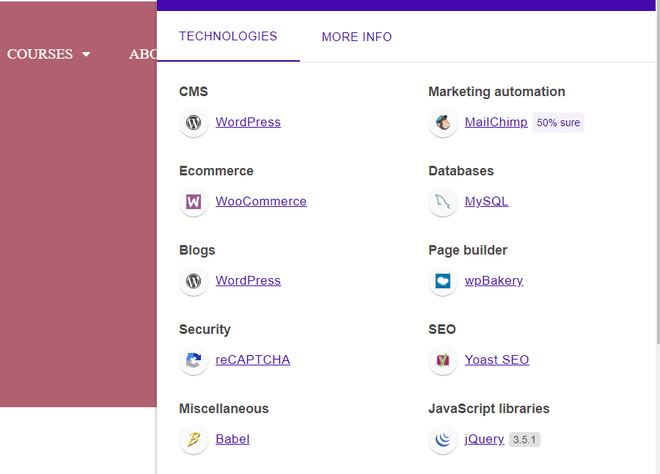Expand the COURSES dropdown menu
The height and width of the screenshot is (474, 660).
48,54
